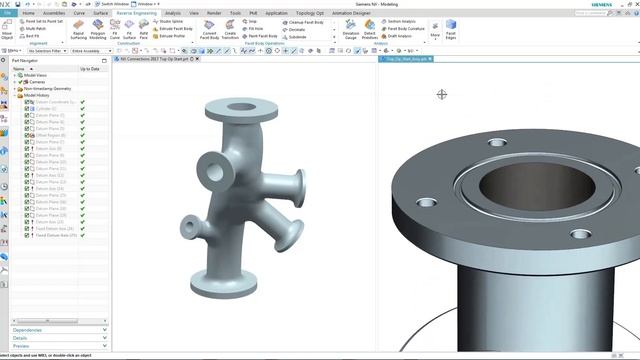The image size is (640, 360).
Task: Switch to the Home ribbon tab
Action: coord(28,13)
